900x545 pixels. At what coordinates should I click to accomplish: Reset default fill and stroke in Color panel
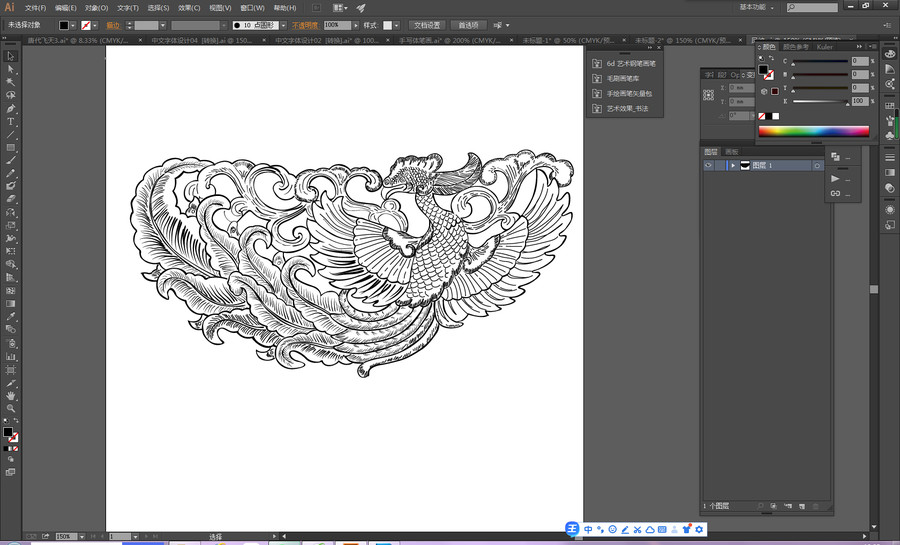762,59
